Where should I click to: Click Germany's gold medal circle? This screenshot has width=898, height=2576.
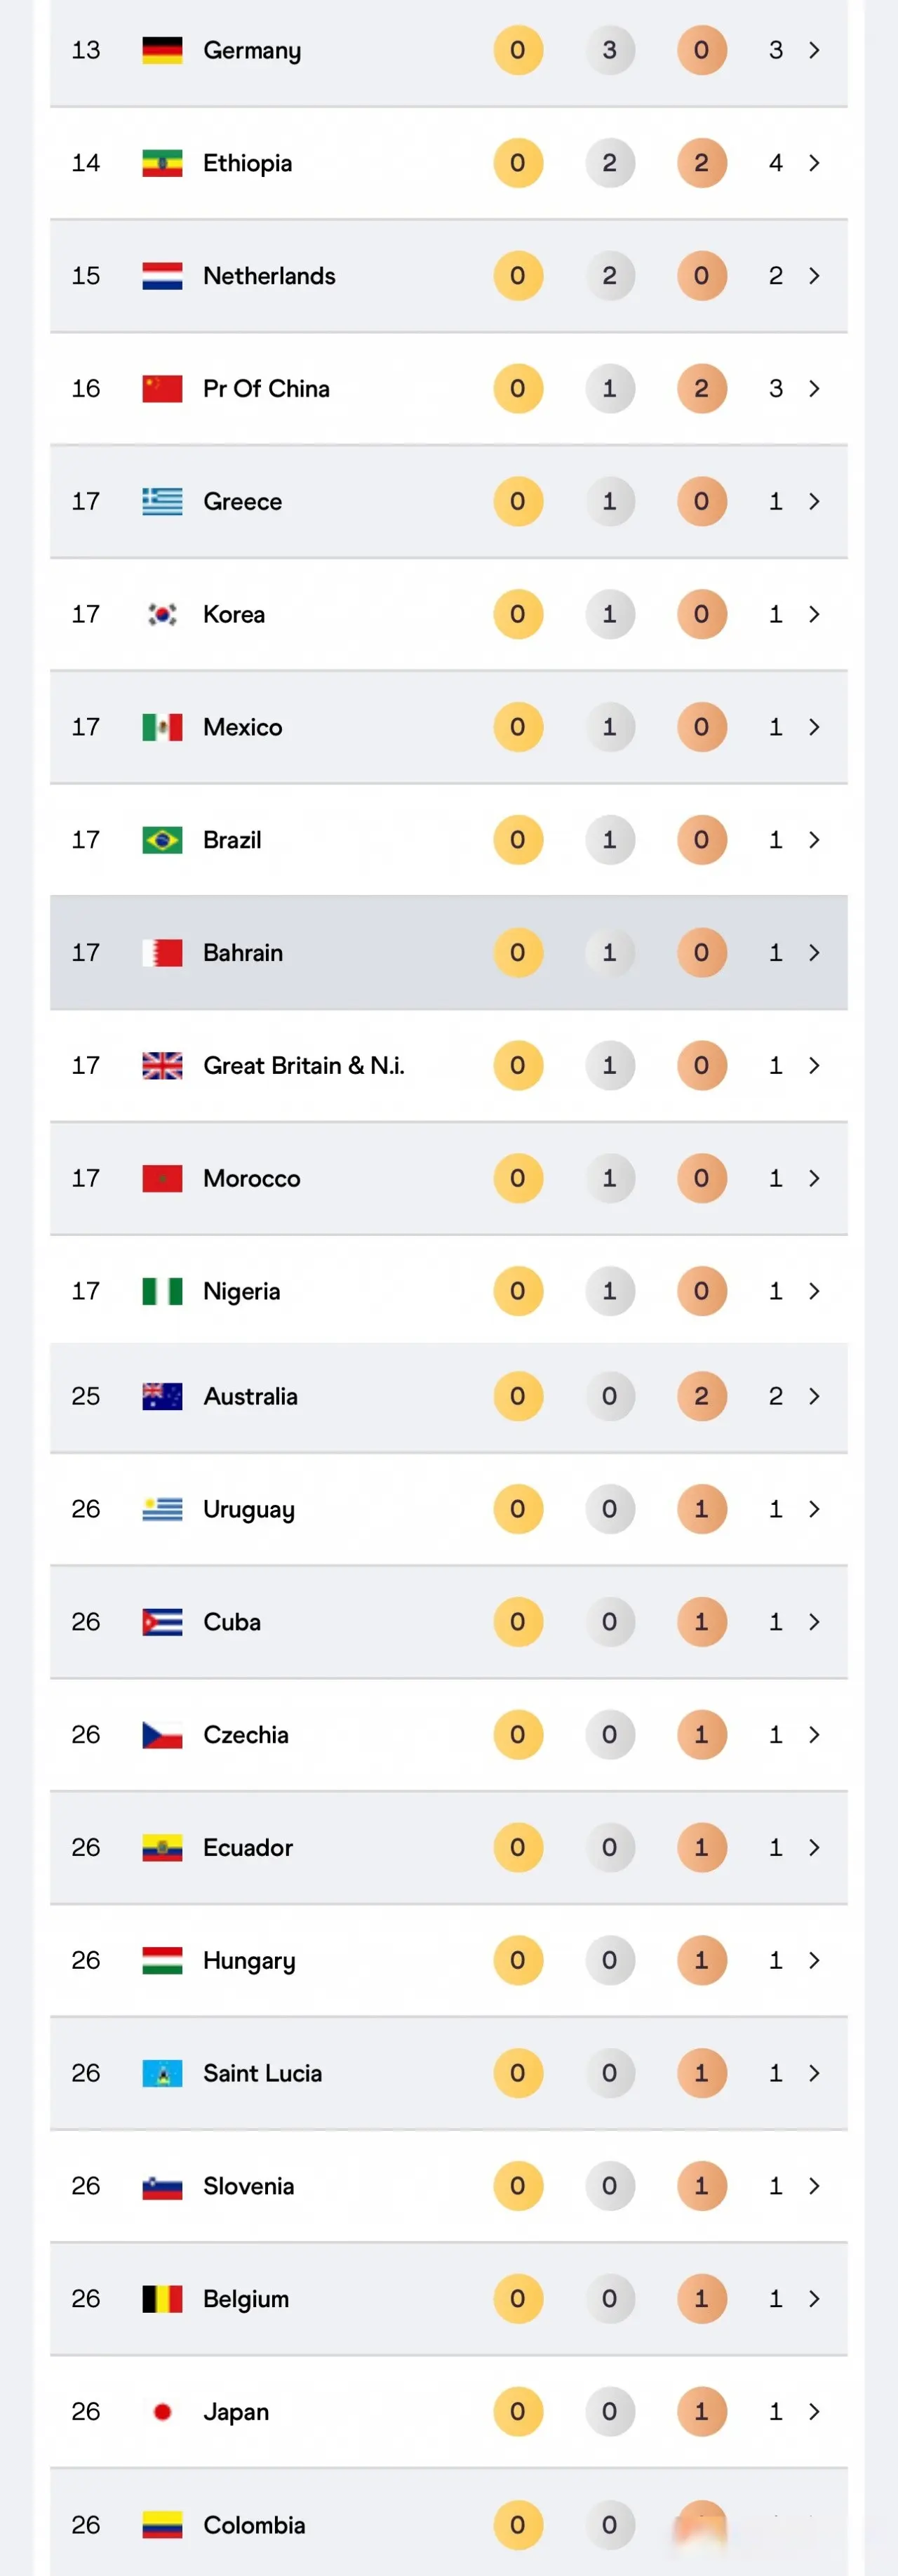click(517, 50)
